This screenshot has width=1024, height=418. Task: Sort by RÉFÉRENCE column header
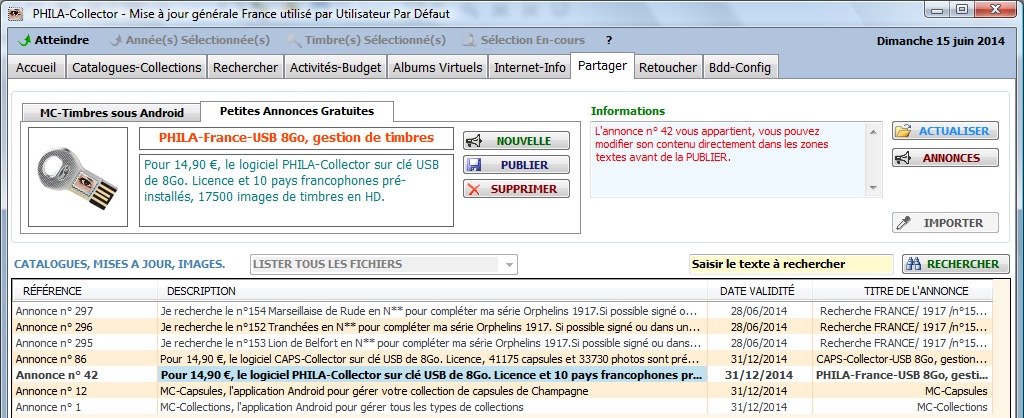85,291
